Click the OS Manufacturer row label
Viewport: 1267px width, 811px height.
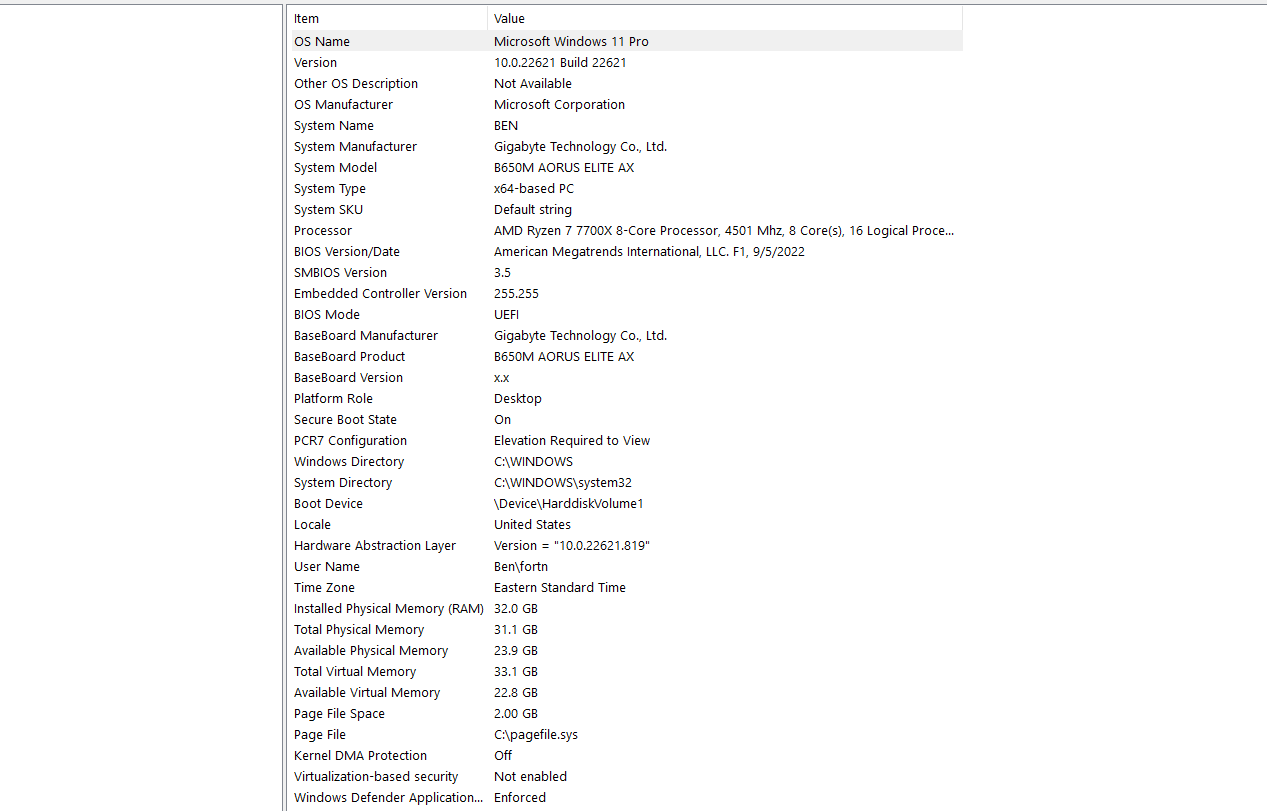[343, 104]
